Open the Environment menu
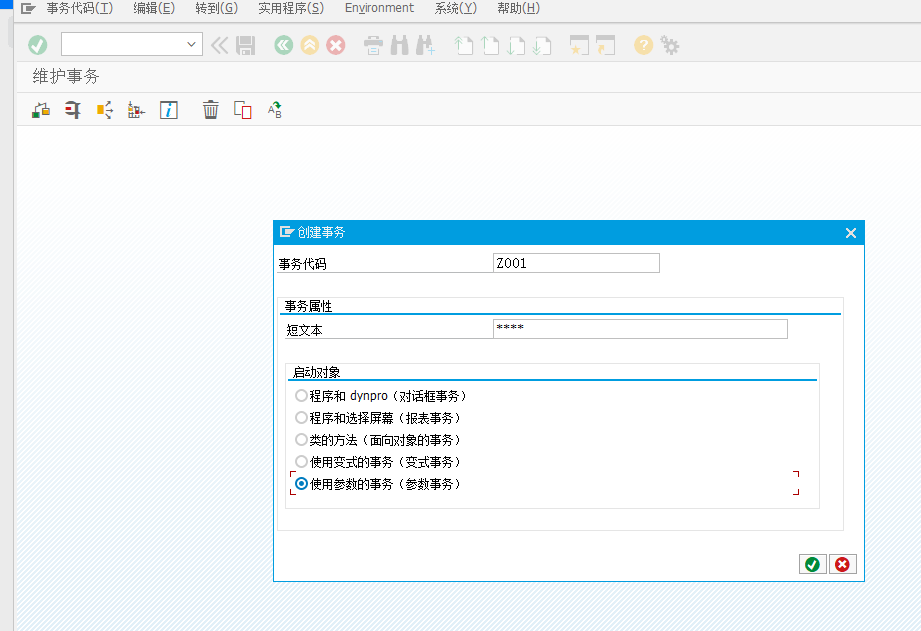Screen dimensions: 921x631 point(379,8)
